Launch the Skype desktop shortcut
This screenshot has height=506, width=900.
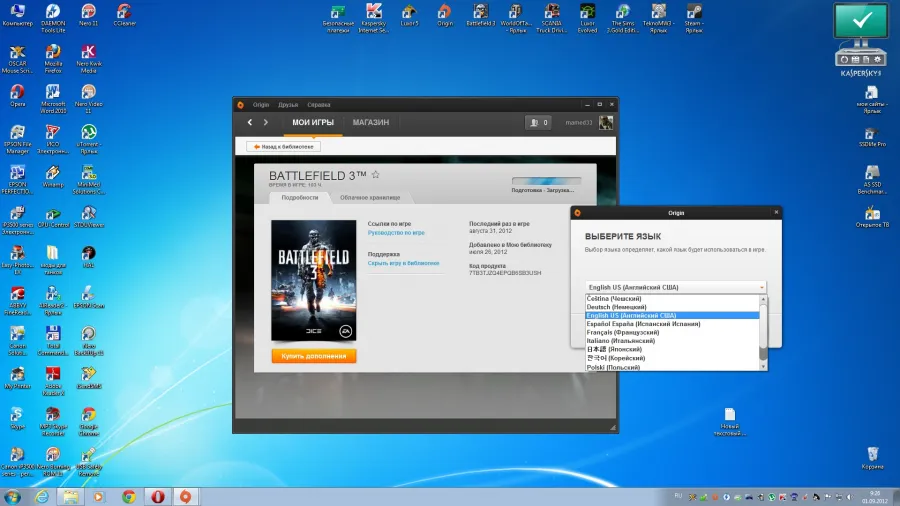tap(17, 419)
